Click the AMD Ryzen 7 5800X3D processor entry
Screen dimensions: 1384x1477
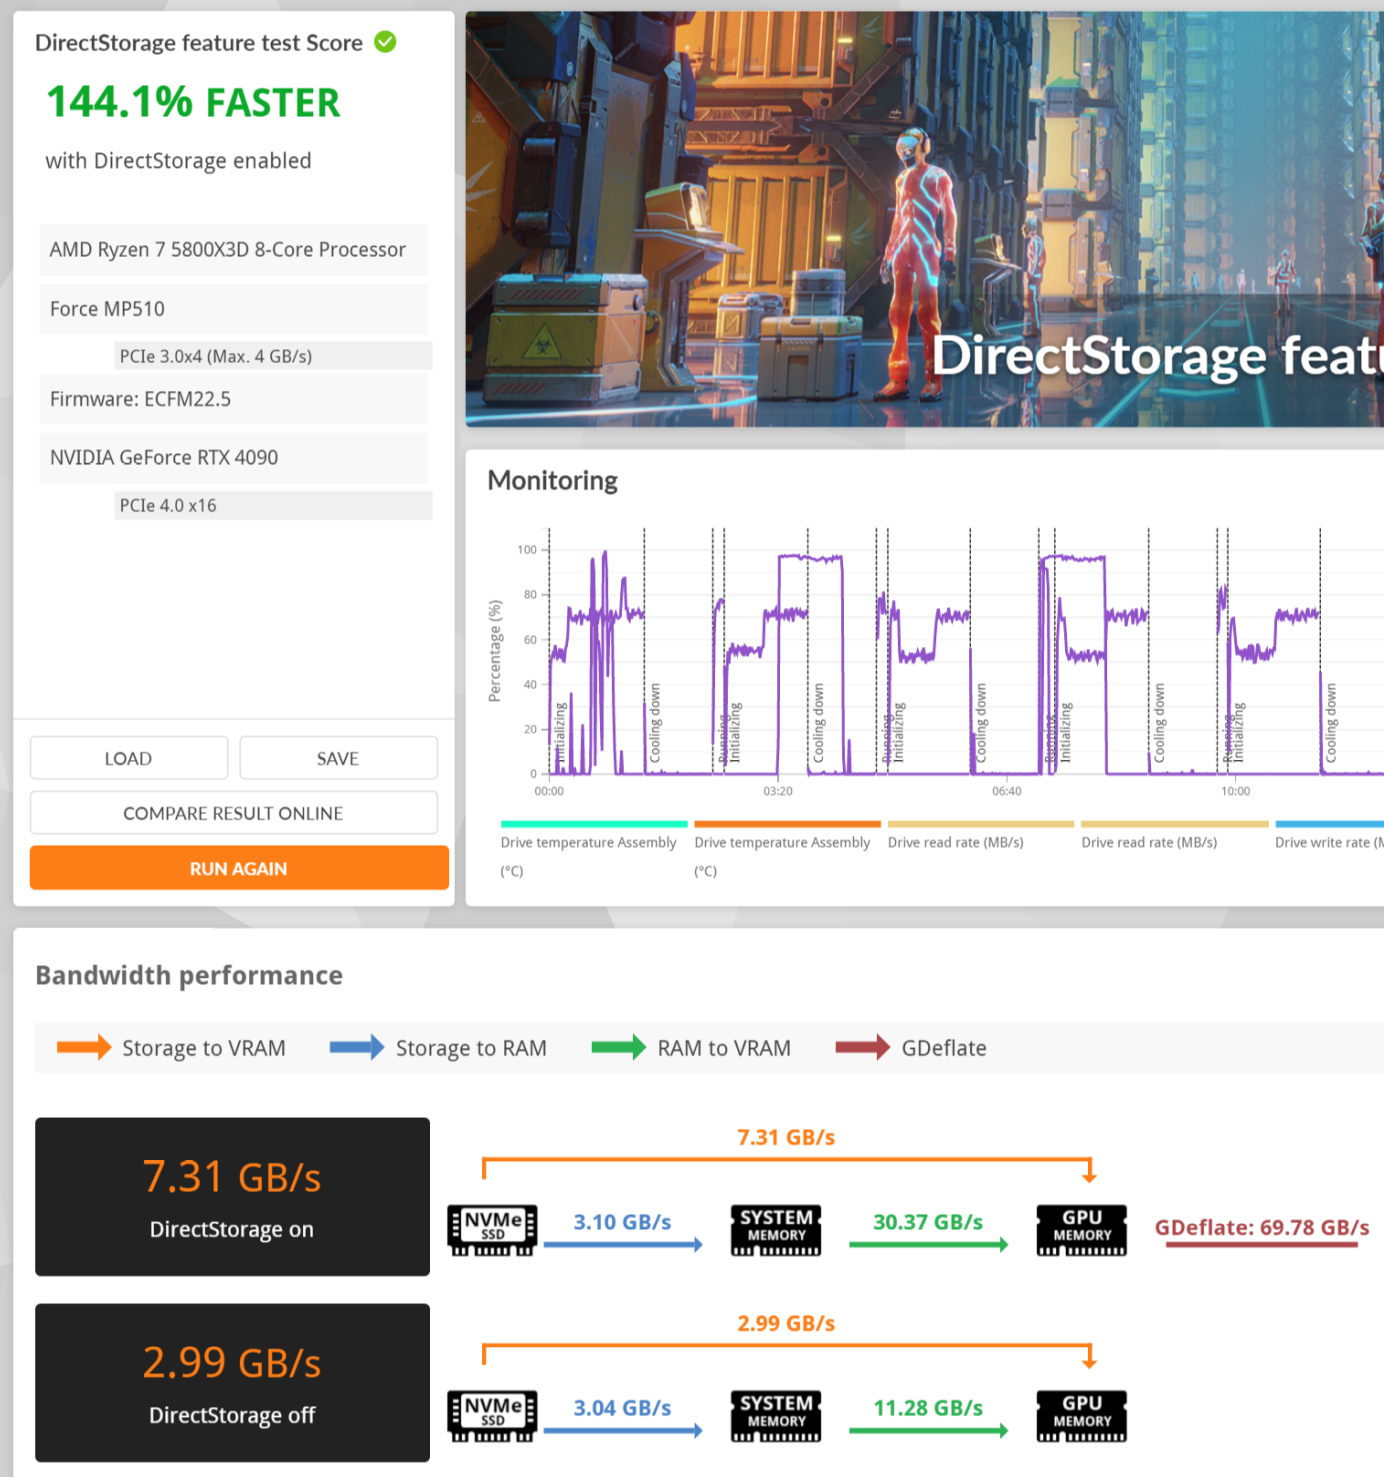pyautogui.click(x=234, y=250)
